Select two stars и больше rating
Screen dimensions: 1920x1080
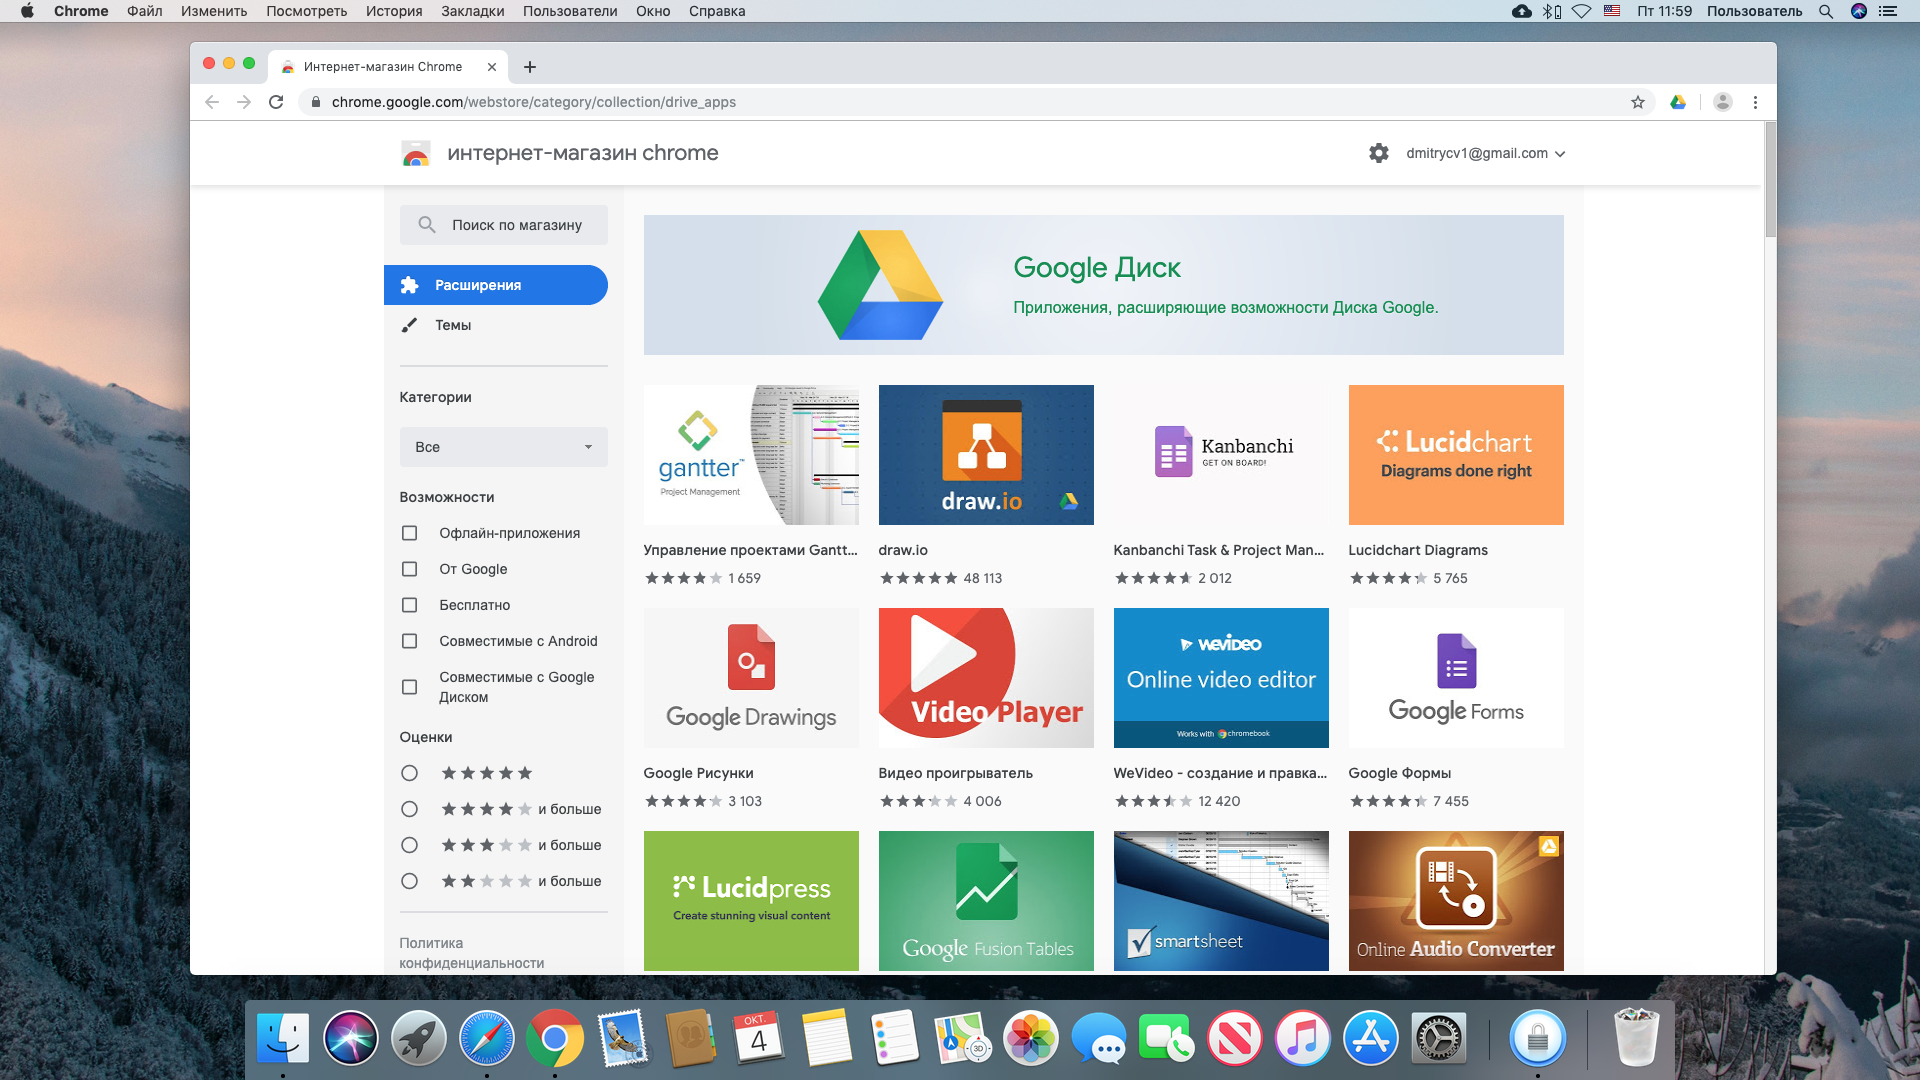(x=409, y=881)
